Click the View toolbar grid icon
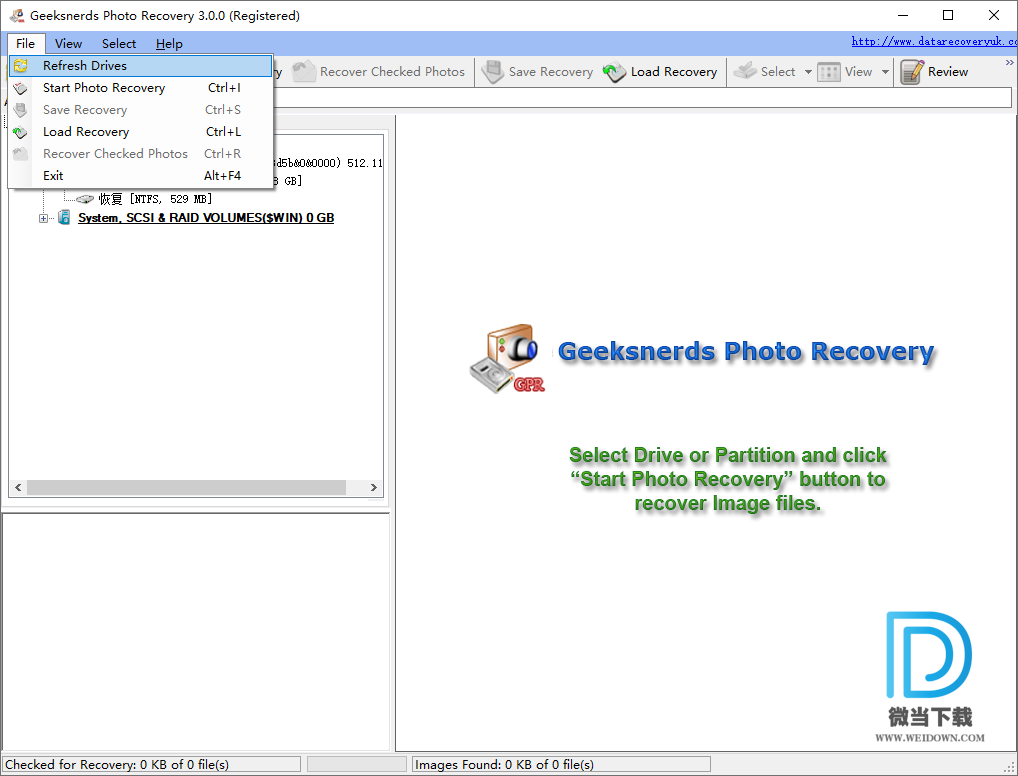Image resolution: width=1018 pixels, height=776 pixels. click(x=829, y=71)
